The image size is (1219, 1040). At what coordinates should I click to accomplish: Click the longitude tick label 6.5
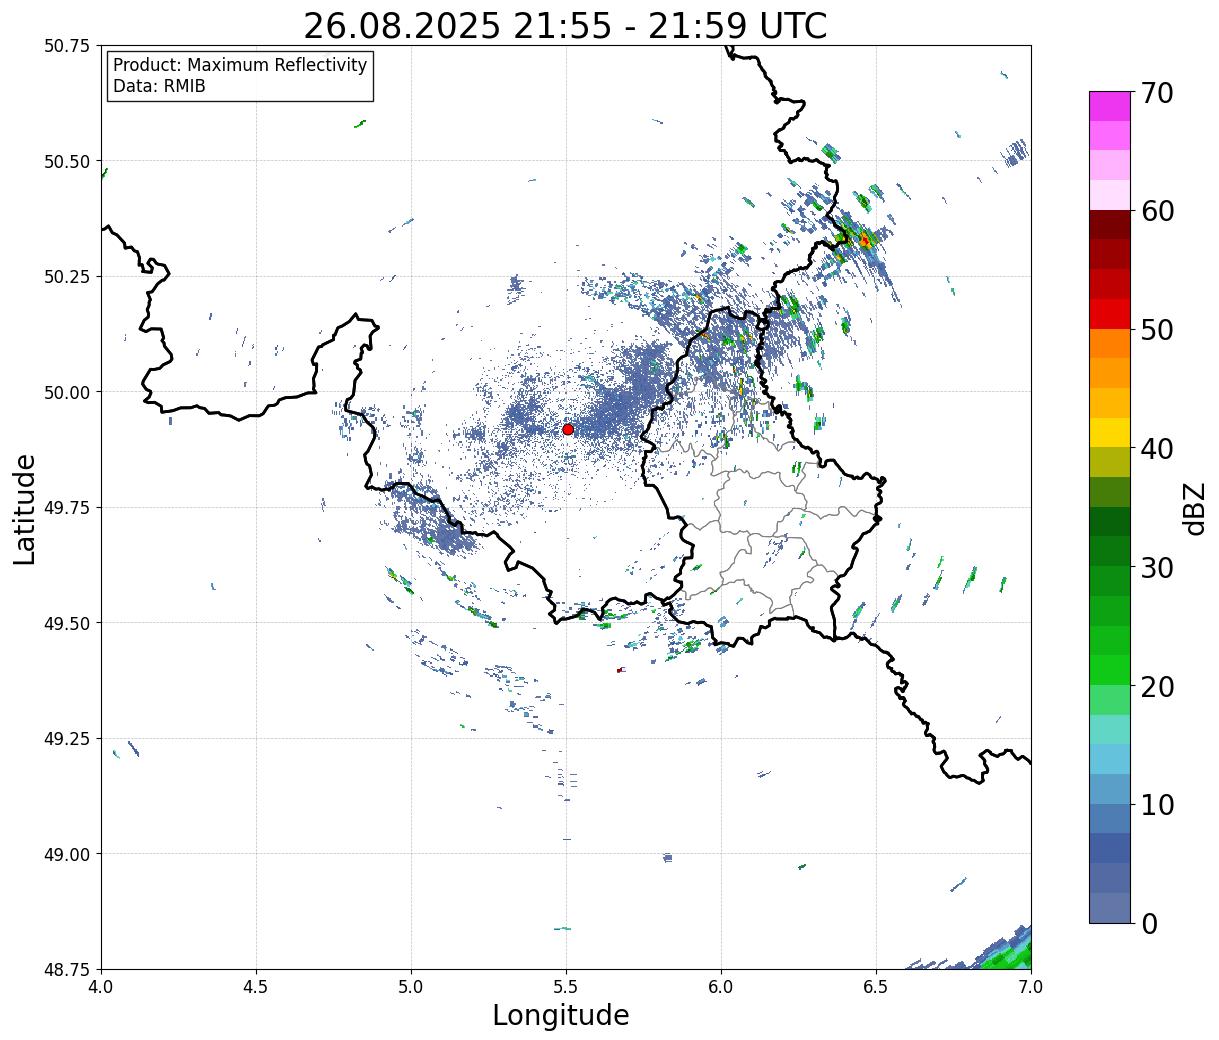tap(876, 987)
